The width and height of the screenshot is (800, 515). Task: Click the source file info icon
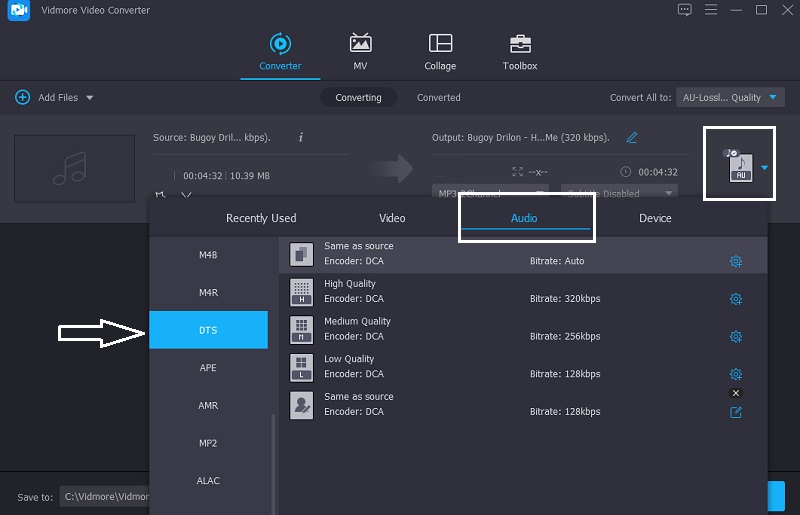click(301, 137)
